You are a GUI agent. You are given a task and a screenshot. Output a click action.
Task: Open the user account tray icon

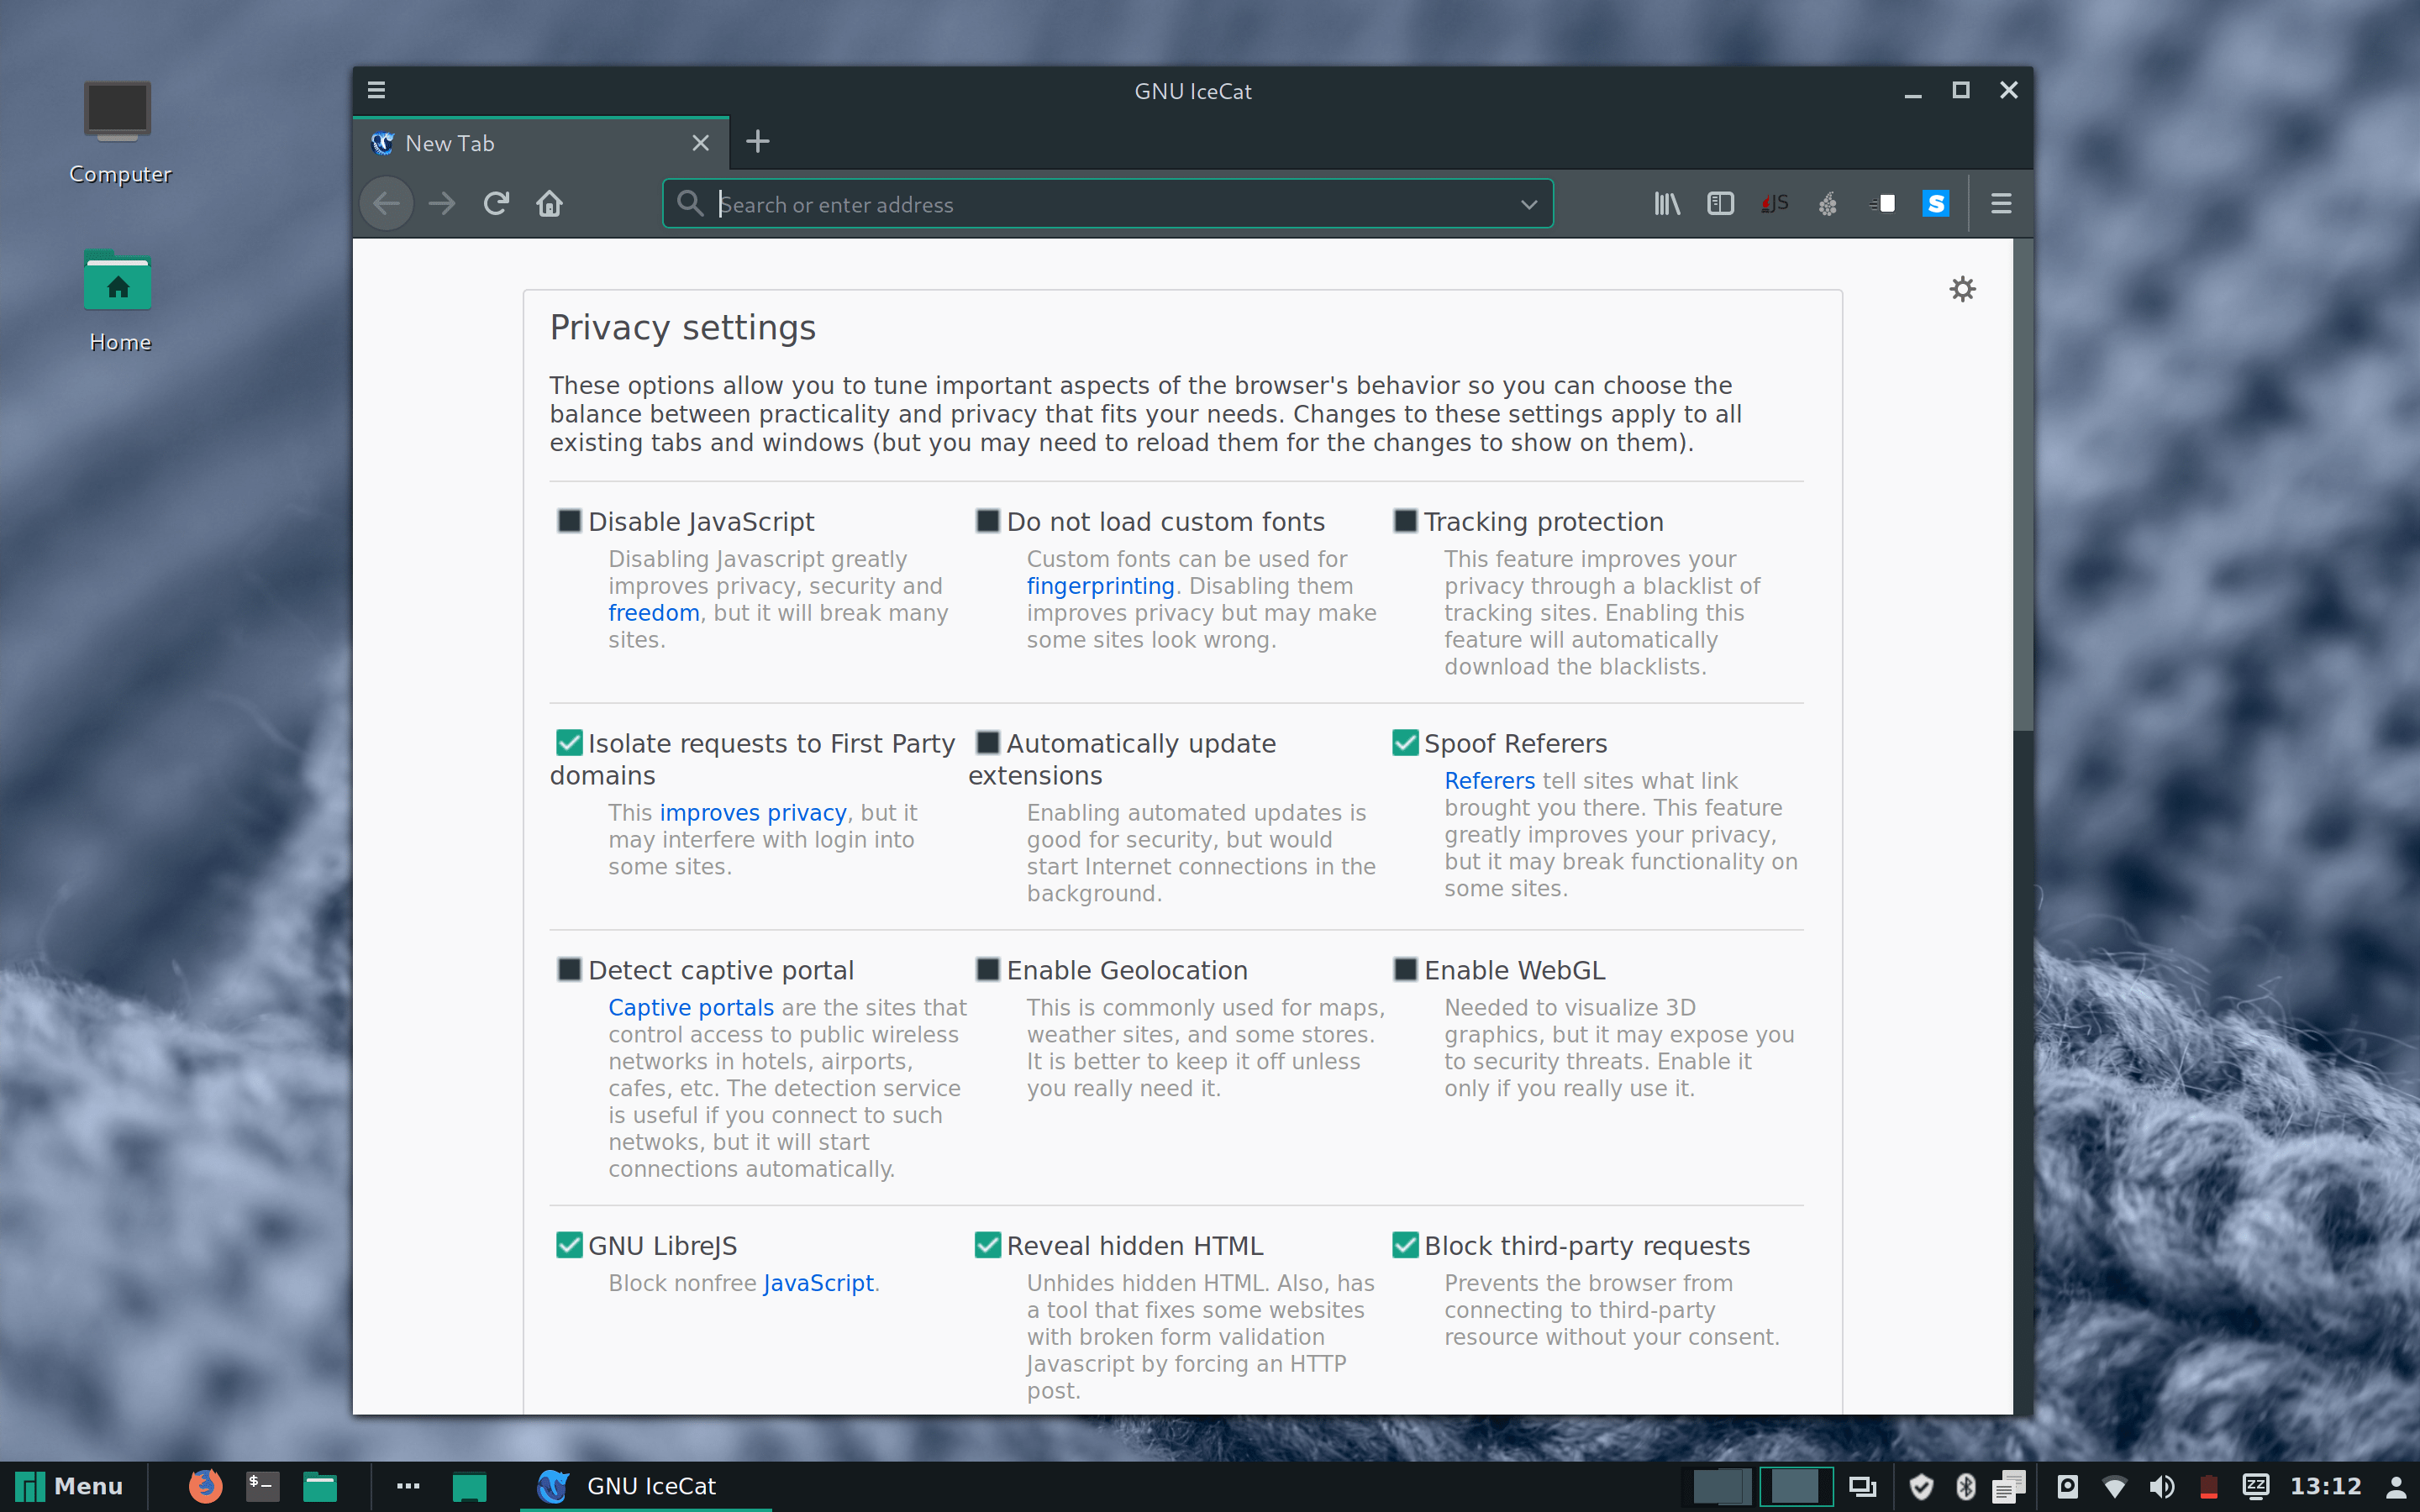point(2396,1487)
